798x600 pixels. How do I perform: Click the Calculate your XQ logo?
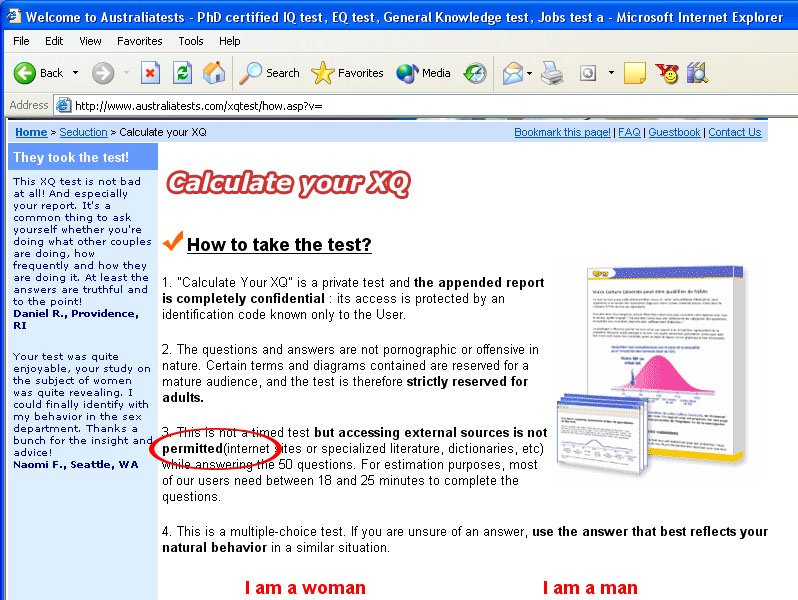(x=289, y=184)
